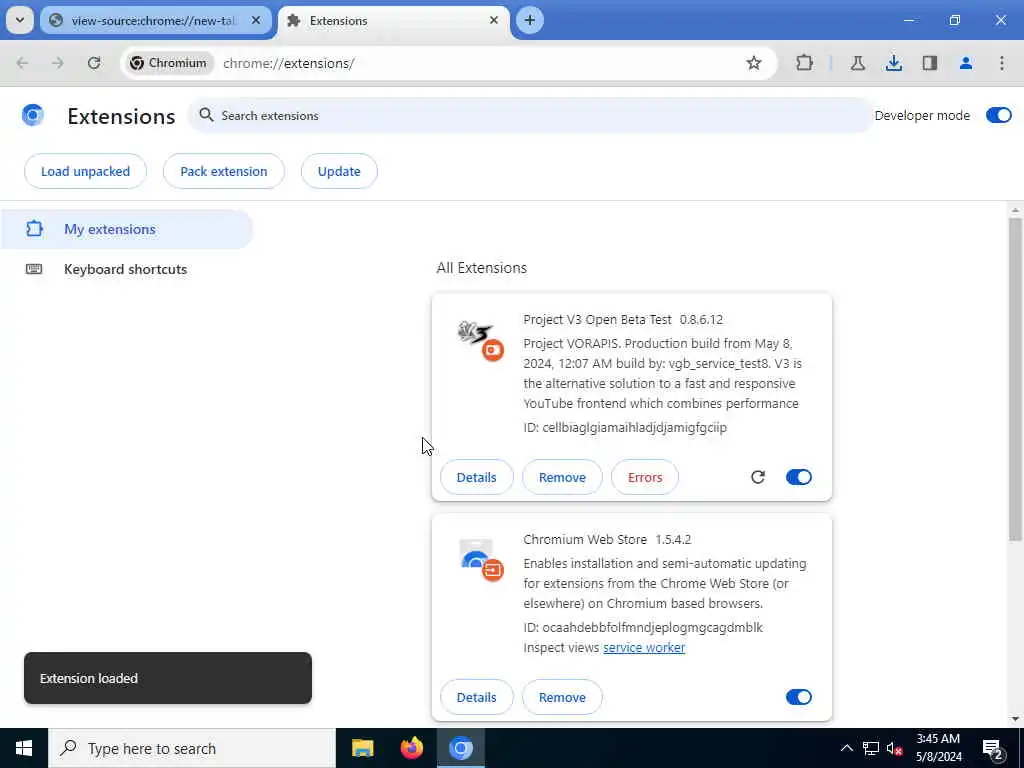Click Pack extension button

(x=223, y=171)
